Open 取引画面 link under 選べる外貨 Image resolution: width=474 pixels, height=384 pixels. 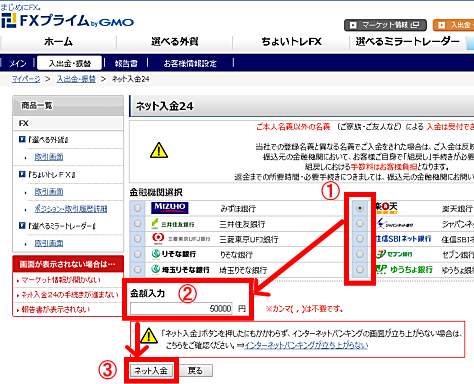pos(49,157)
